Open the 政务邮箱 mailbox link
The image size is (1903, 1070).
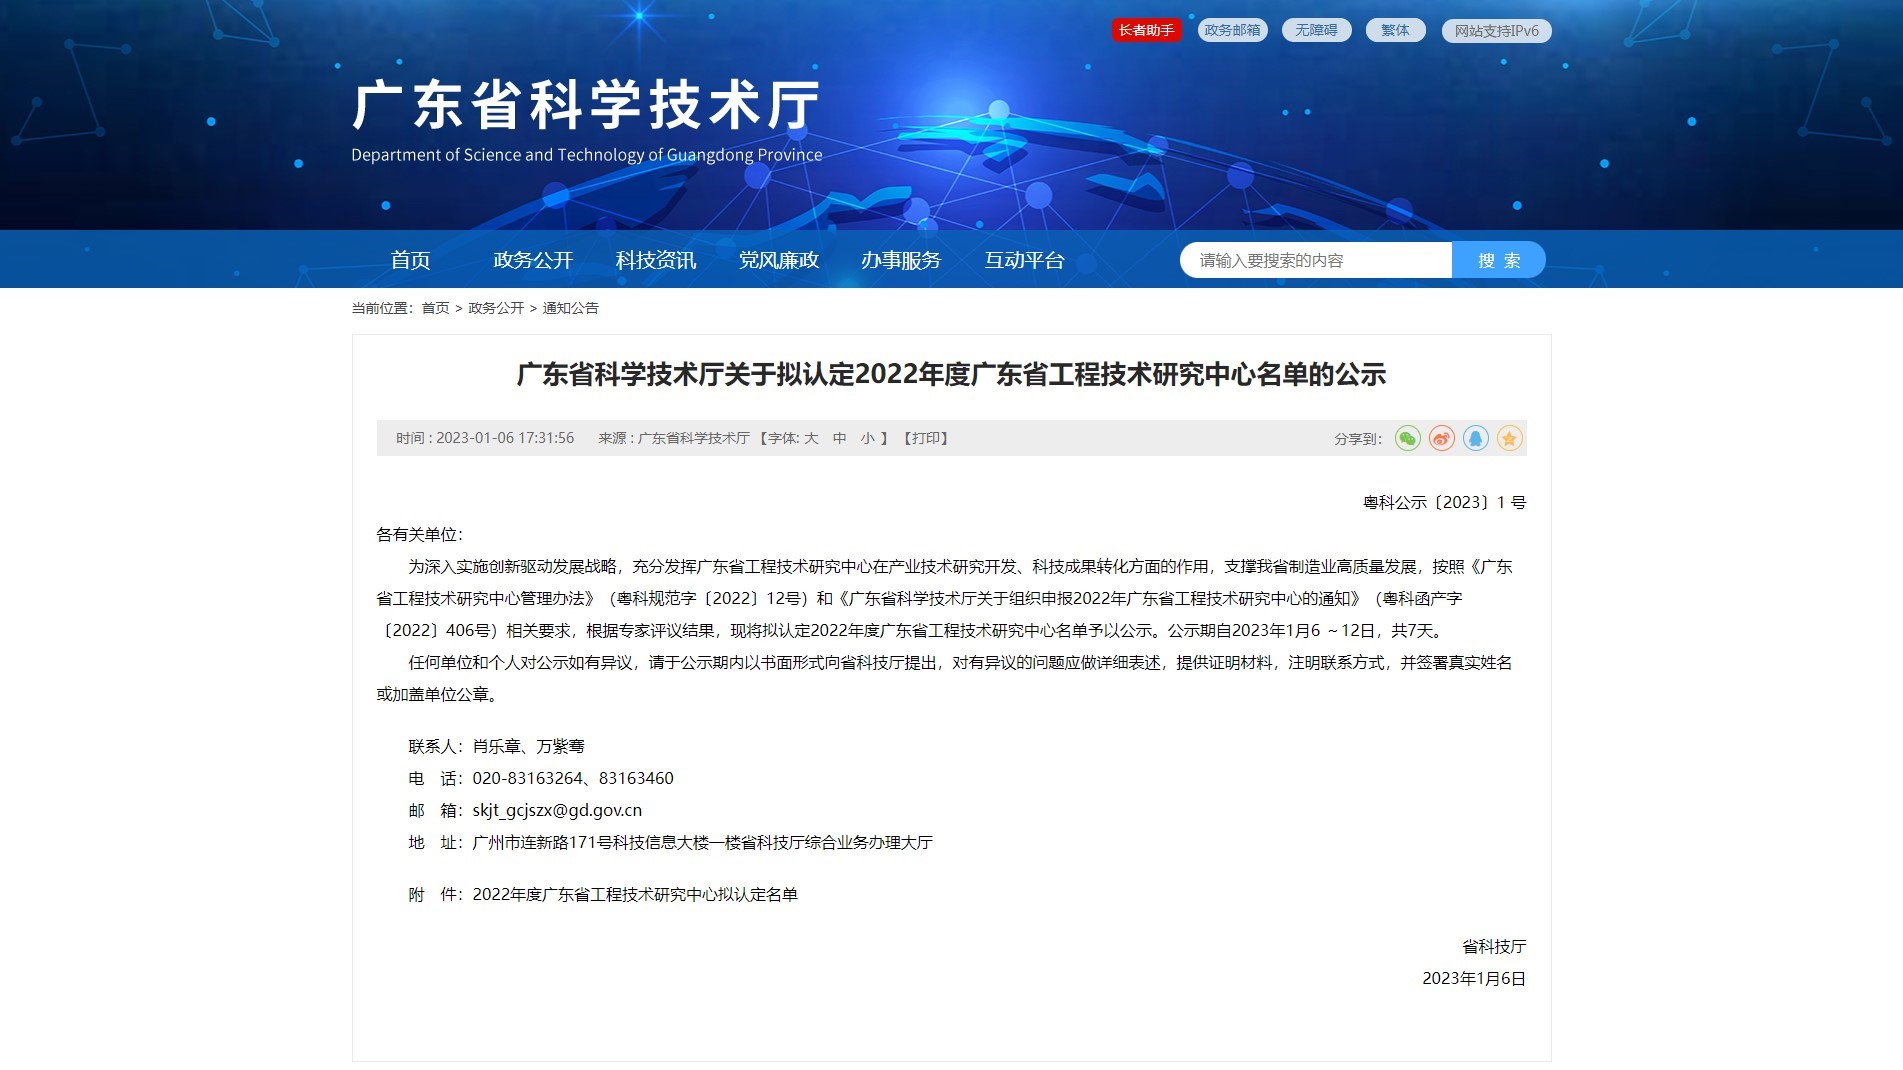(x=1232, y=30)
